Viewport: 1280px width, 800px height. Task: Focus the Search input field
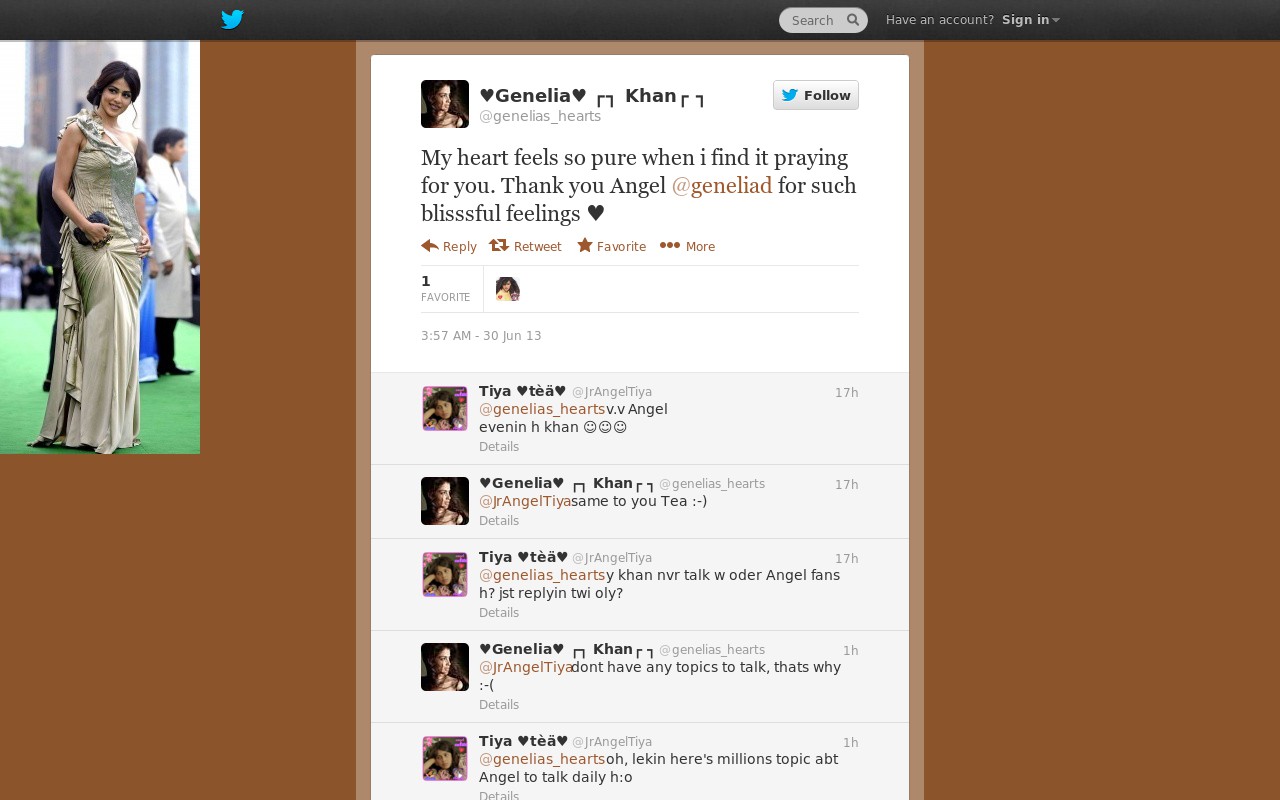tap(813, 20)
